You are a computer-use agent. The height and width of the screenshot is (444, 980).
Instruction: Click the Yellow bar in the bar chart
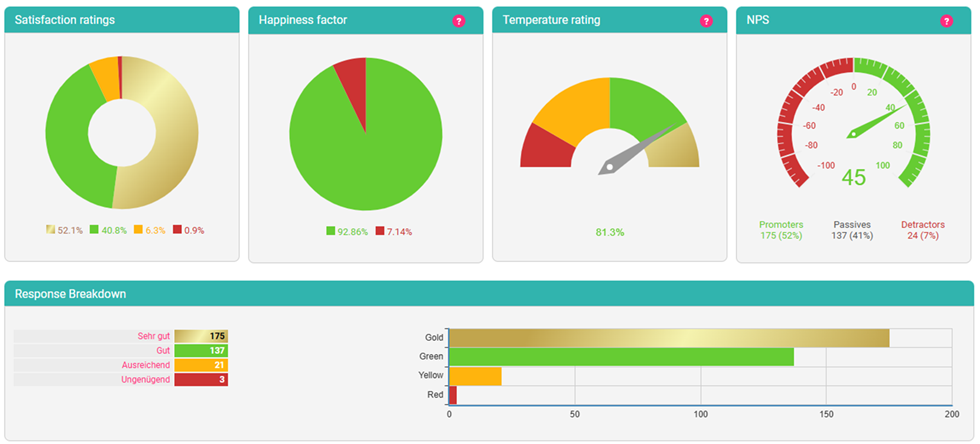(476, 376)
